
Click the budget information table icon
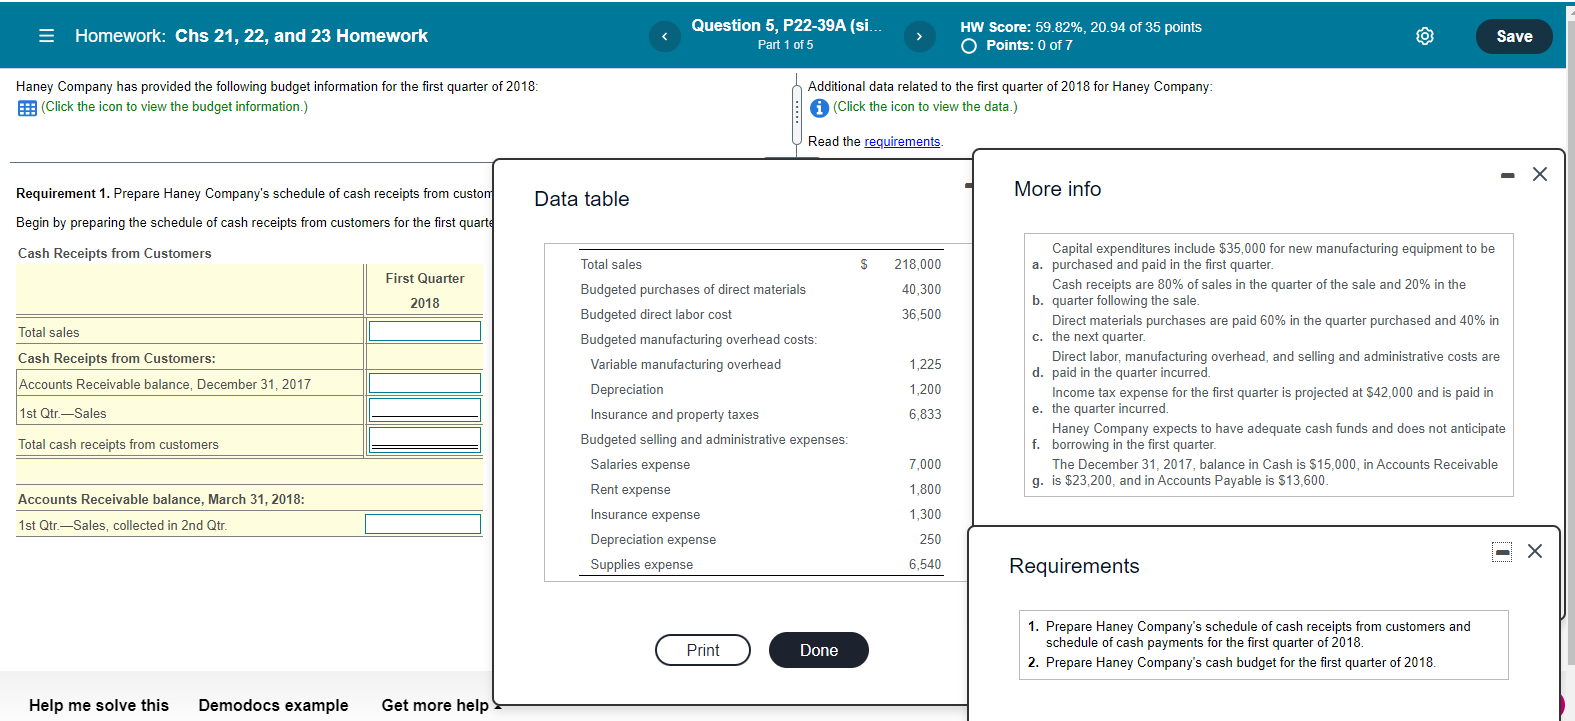(27, 108)
